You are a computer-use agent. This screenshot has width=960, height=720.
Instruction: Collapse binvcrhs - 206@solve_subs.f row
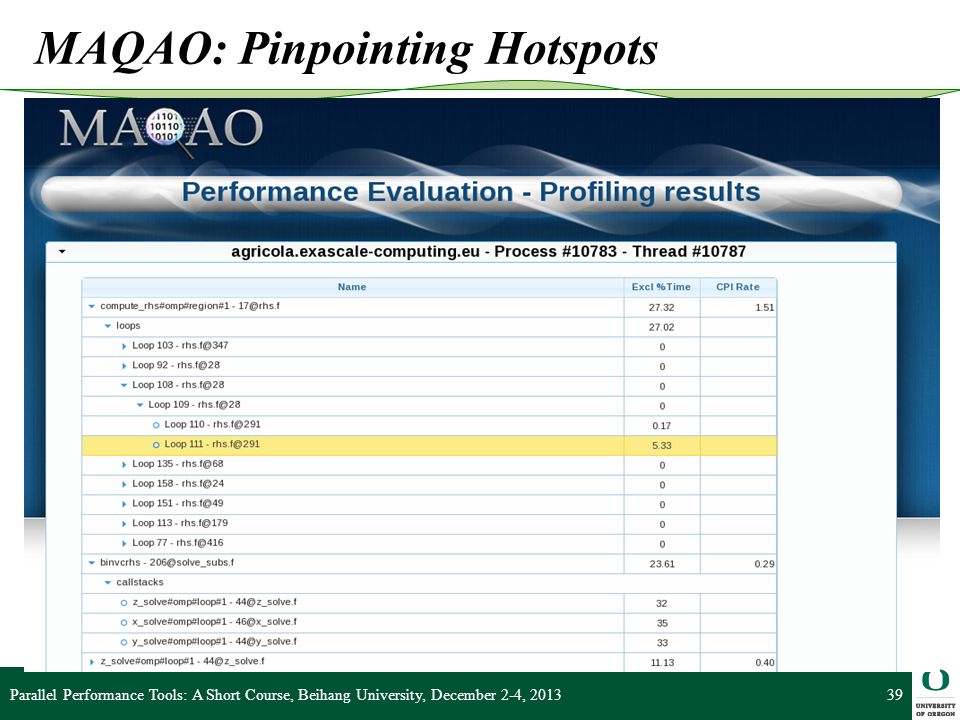tap(92, 563)
